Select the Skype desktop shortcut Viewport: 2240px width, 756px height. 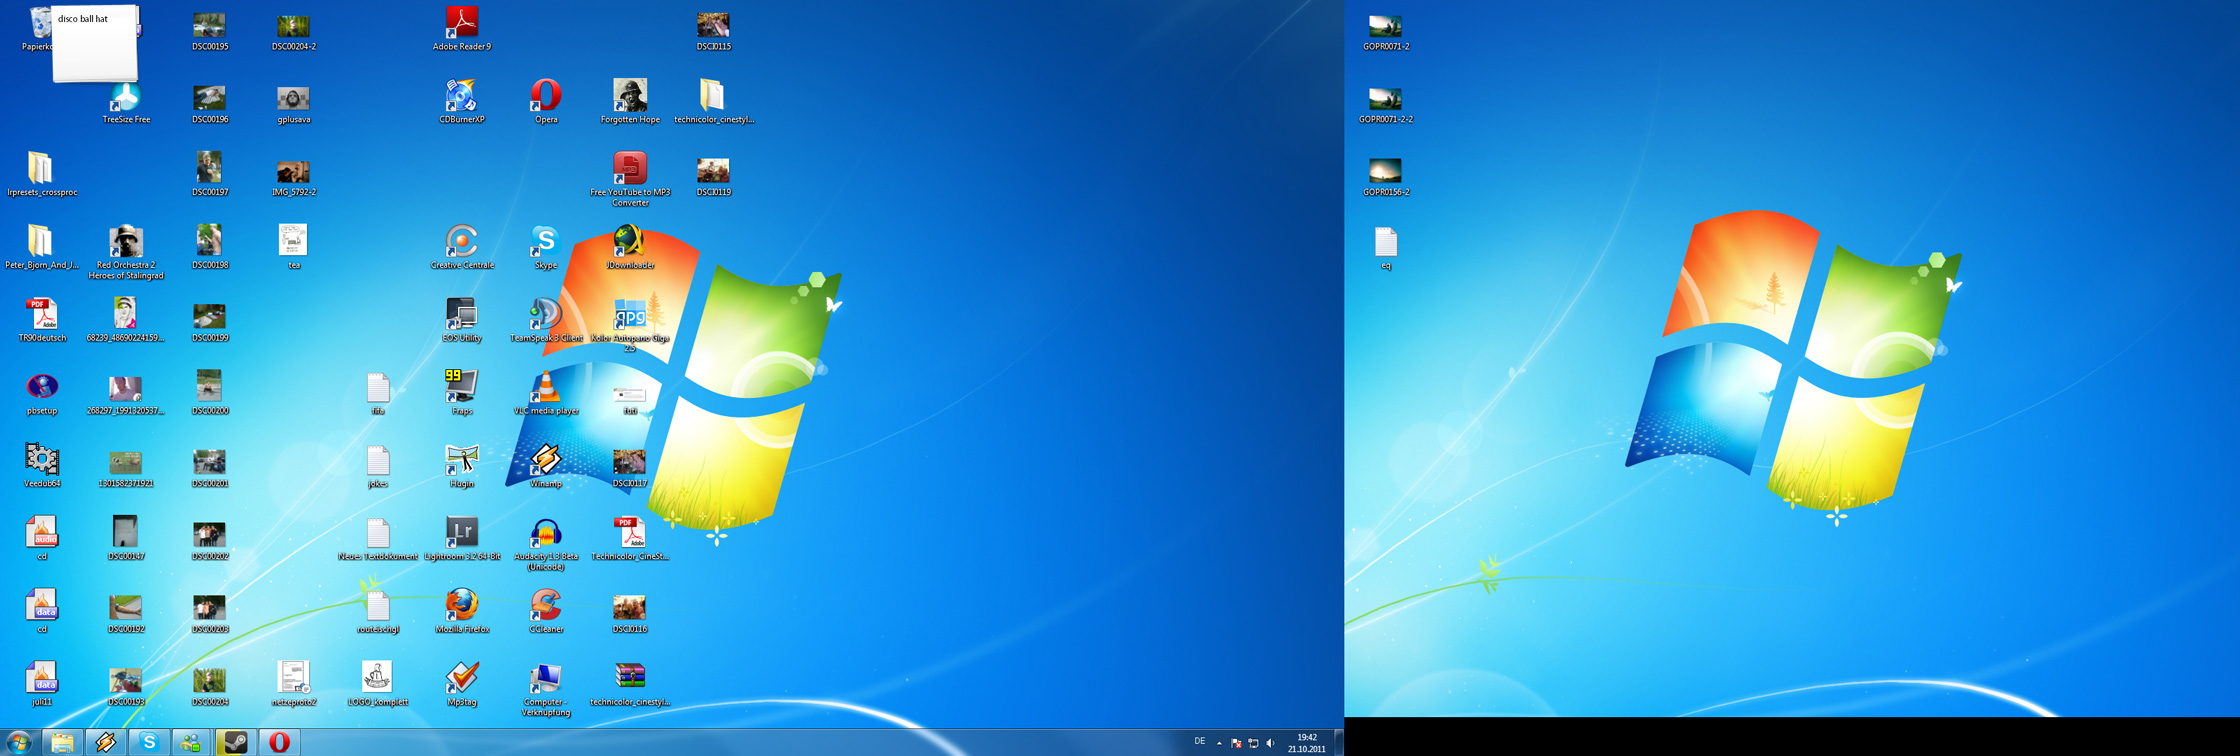(x=546, y=247)
